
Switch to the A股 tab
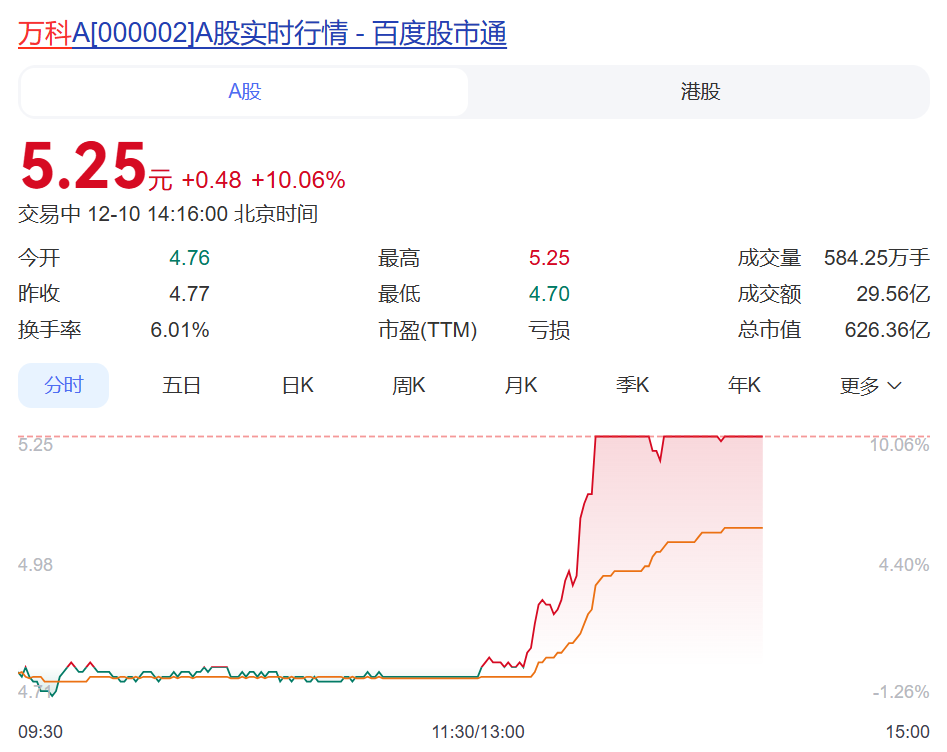pyautogui.click(x=244, y=92)
